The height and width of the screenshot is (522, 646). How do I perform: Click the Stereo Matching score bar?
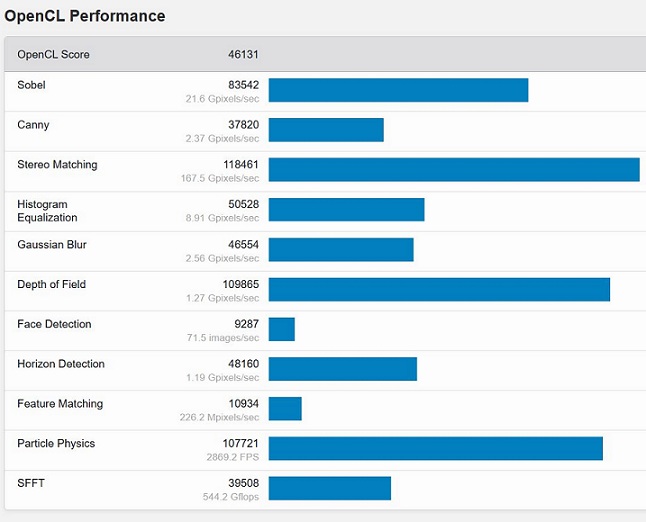[x=454, y=170]
